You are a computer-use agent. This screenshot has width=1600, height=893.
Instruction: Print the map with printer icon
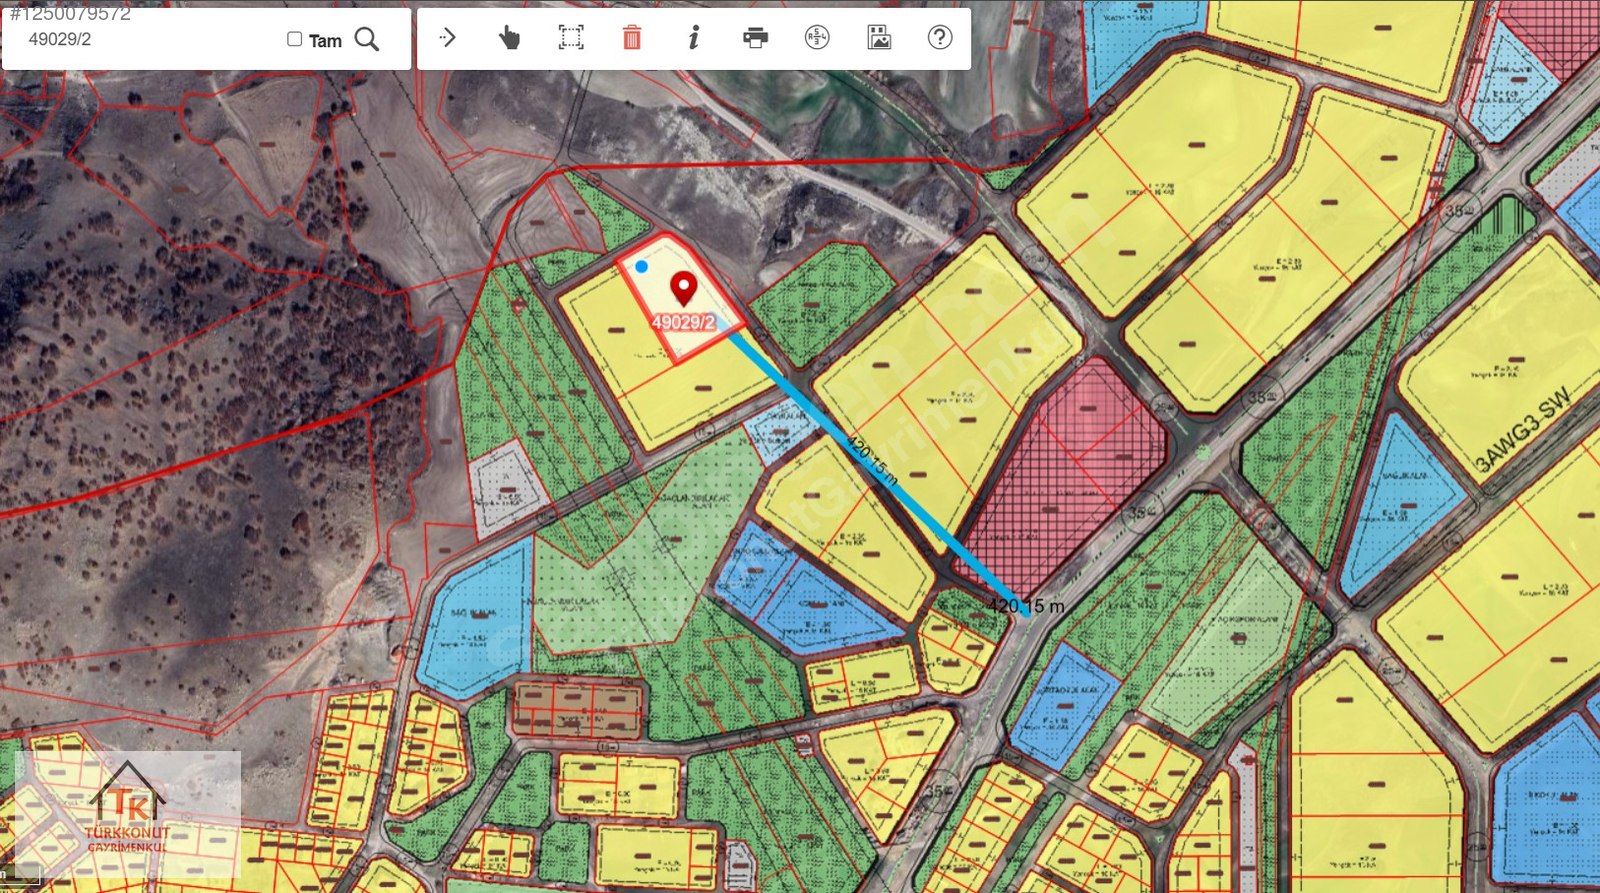click(x=756, y=38)
